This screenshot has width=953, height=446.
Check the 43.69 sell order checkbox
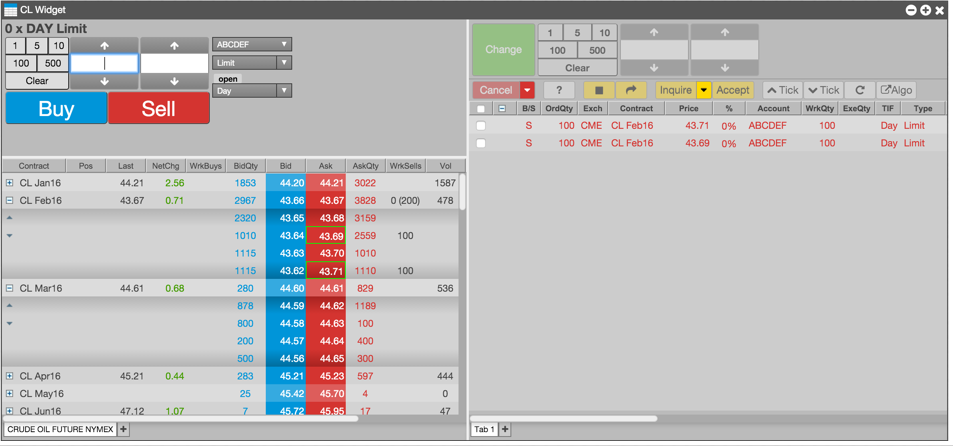click(x=481, y=143)
